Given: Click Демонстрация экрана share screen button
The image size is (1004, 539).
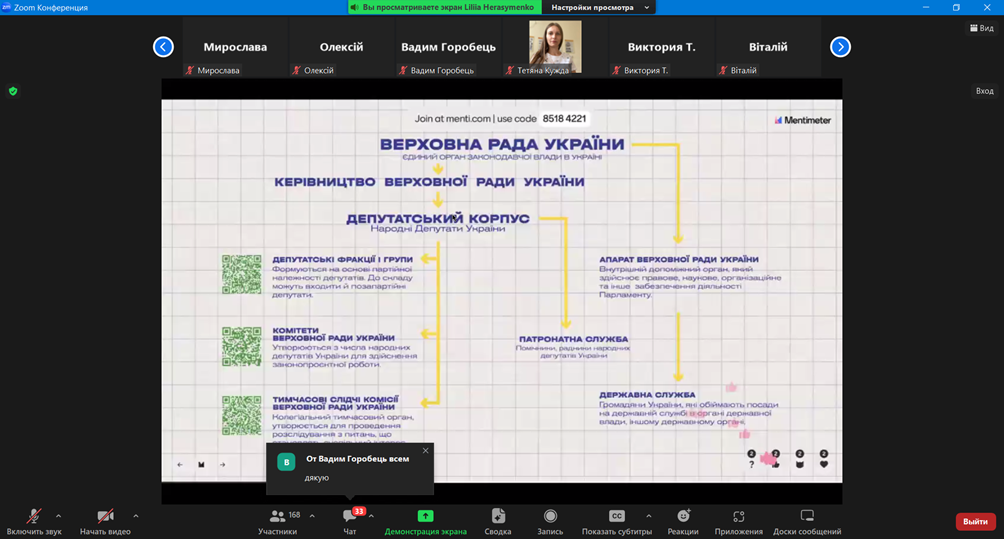Looking at the screenshot, I should point(425,519).
